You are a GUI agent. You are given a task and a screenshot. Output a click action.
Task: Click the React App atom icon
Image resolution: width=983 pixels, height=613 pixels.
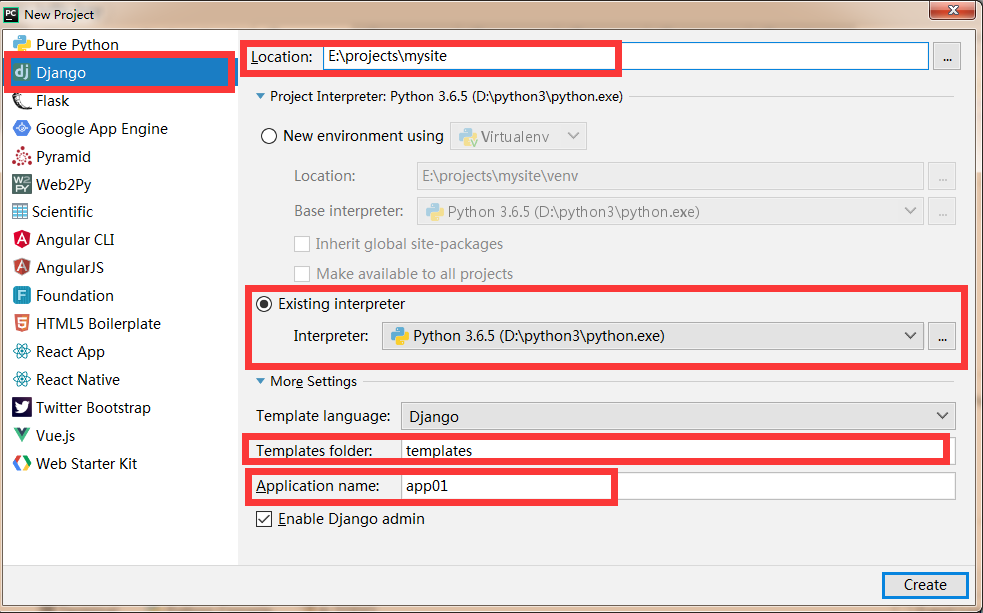(x=22, y=351)
